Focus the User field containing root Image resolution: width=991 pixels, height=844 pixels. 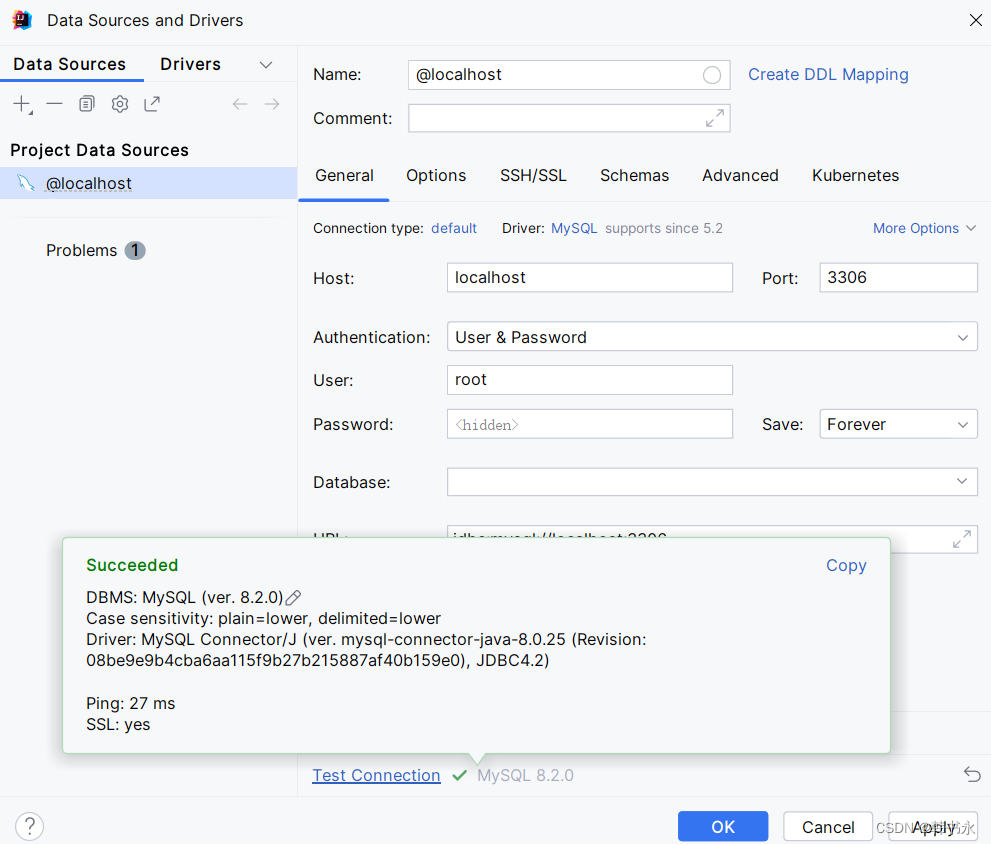[x=590, y=380]
